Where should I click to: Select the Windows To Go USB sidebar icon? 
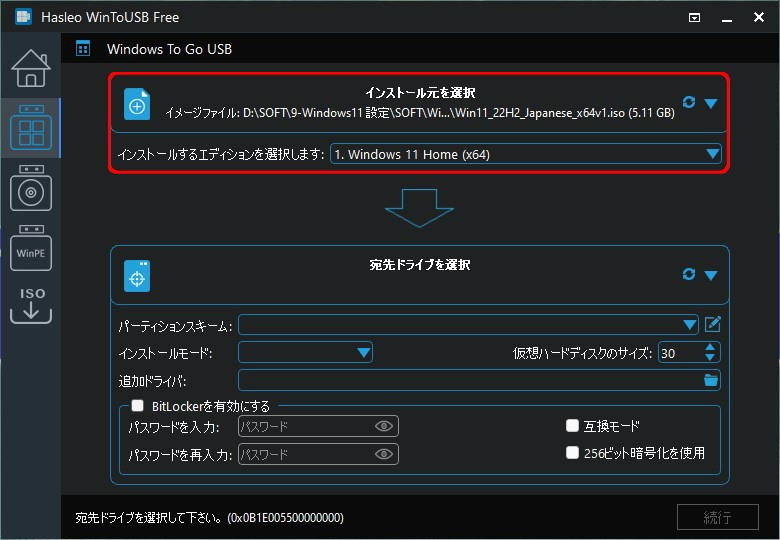coord(31,127)
